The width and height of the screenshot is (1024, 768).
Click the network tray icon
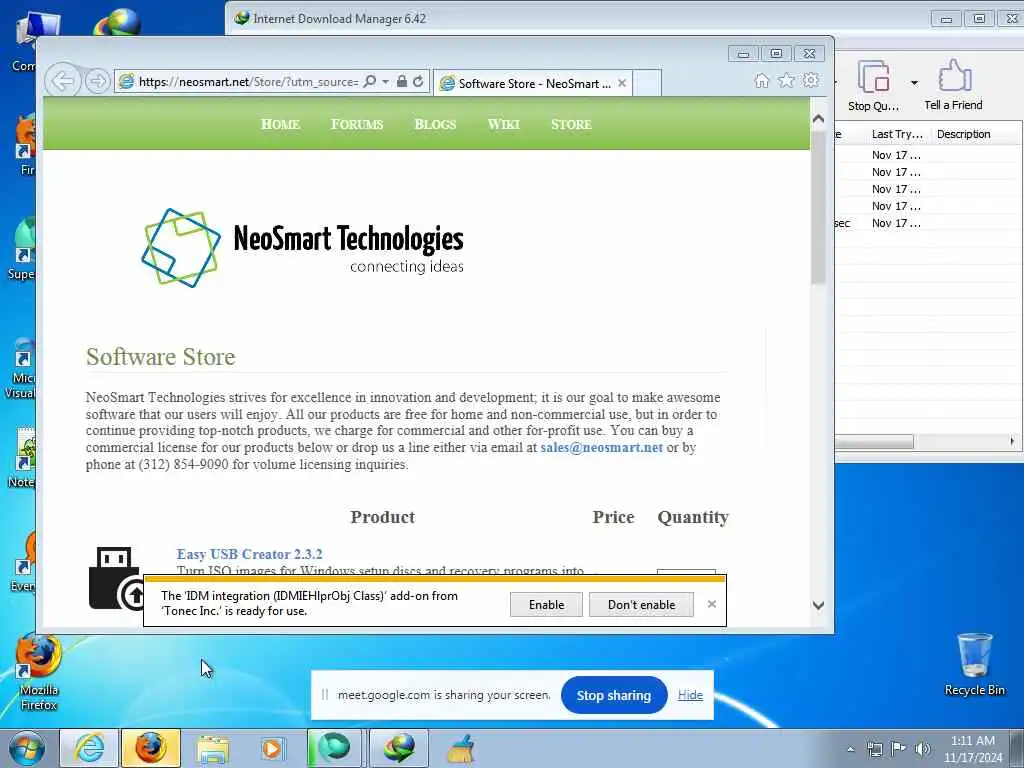click(x=874, y=749)
